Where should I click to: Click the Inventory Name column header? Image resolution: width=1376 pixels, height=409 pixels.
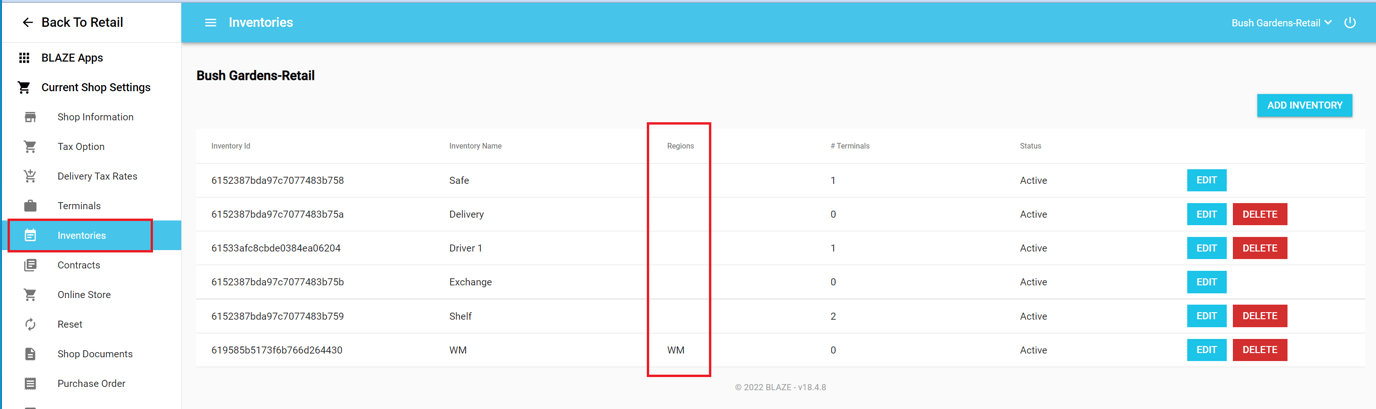click(475, 146)
